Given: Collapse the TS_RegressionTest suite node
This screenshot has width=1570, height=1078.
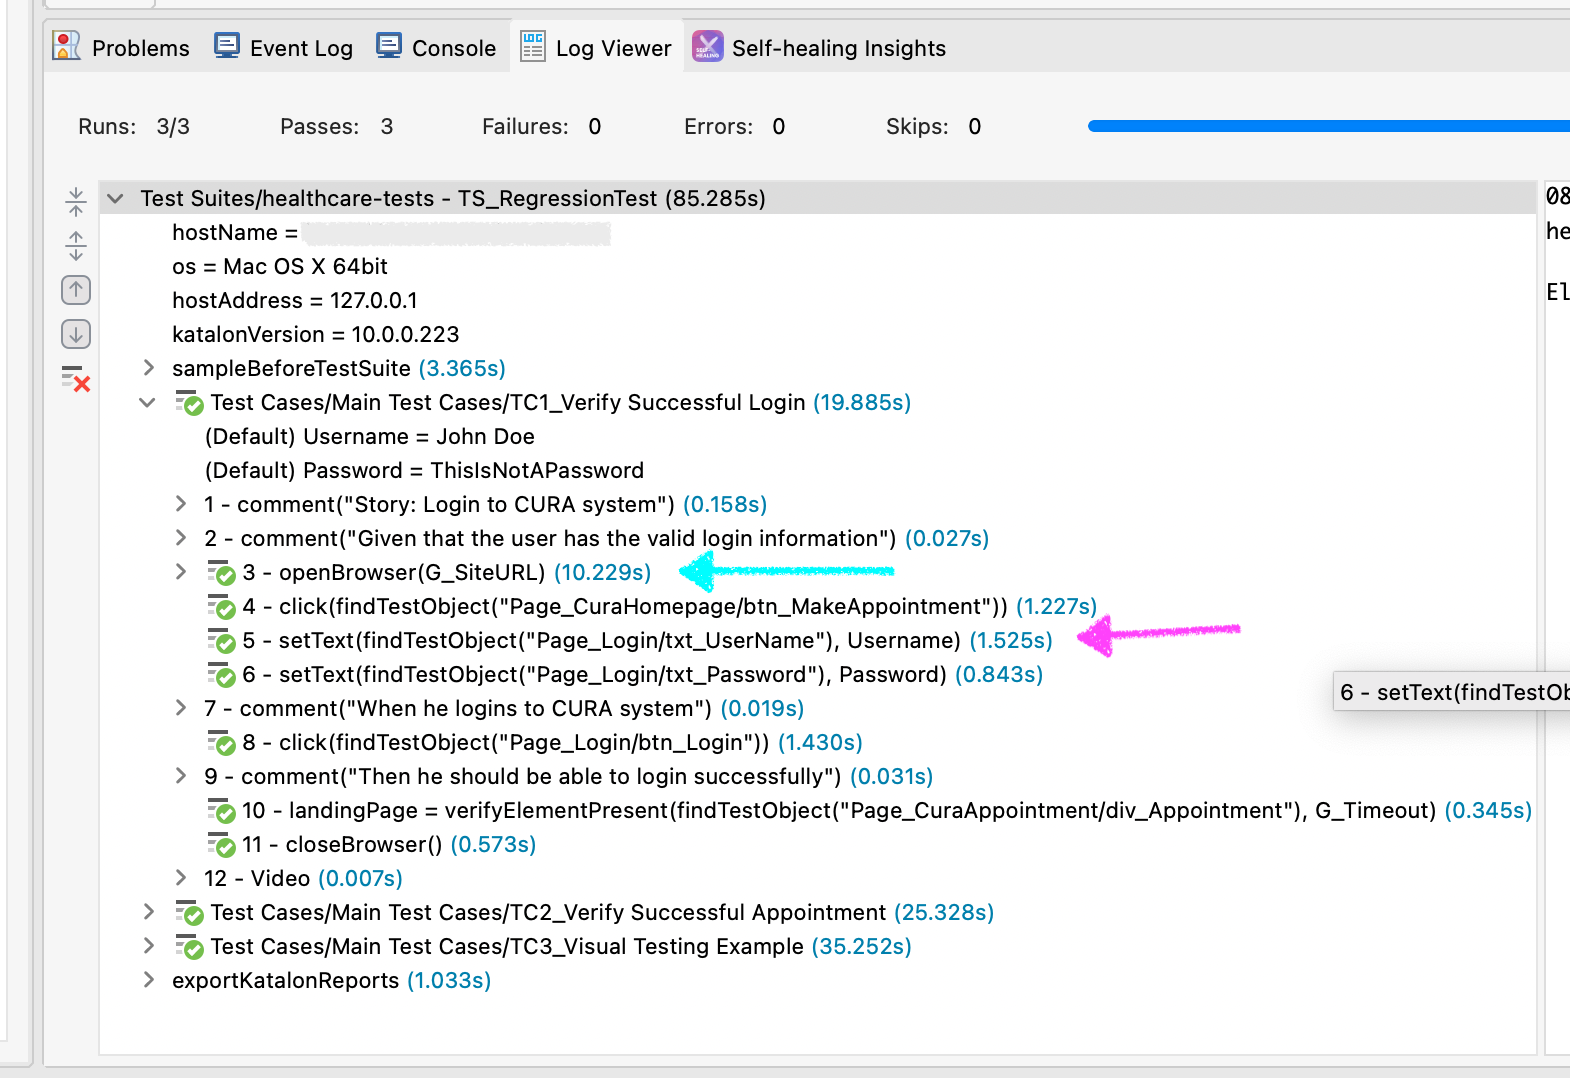Looking at the screenshot, I should coord(116,199).
